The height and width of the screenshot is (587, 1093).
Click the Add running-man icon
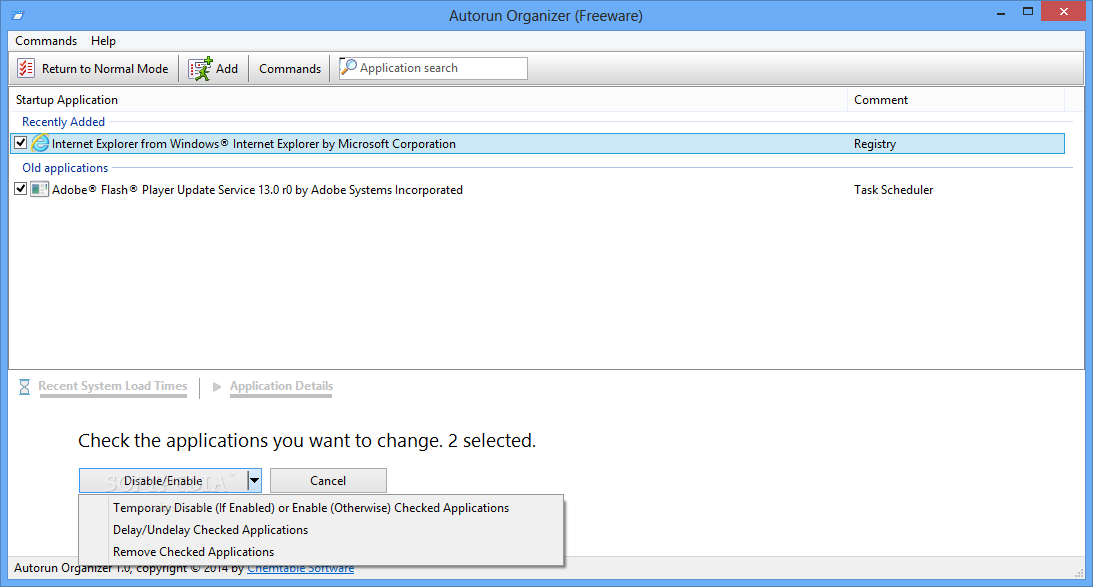click(x=200, y=68)
